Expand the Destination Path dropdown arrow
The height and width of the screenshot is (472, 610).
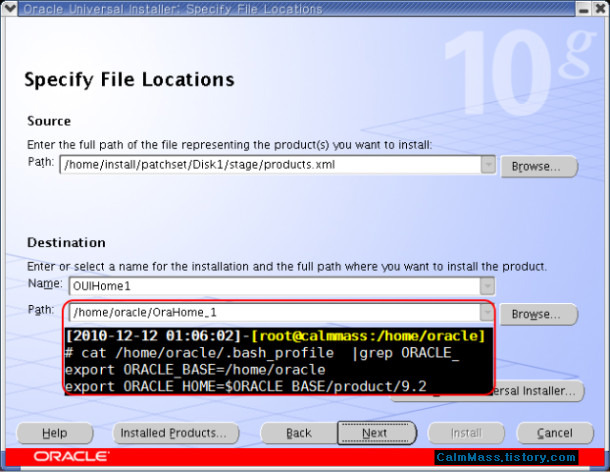pos(487,312)
